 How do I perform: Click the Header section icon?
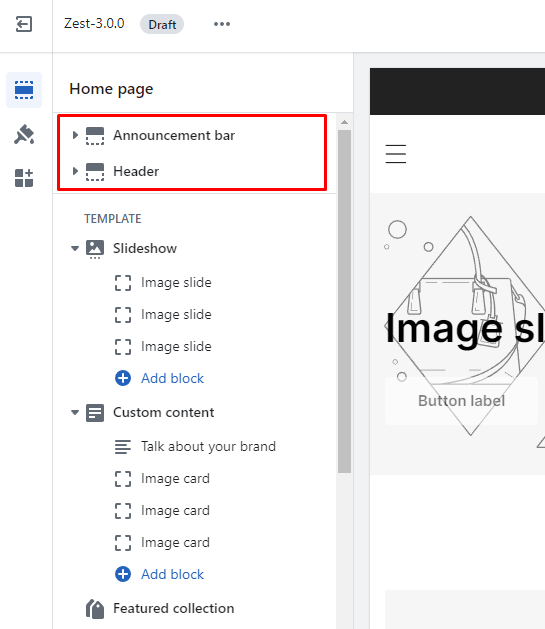[95, 172]
